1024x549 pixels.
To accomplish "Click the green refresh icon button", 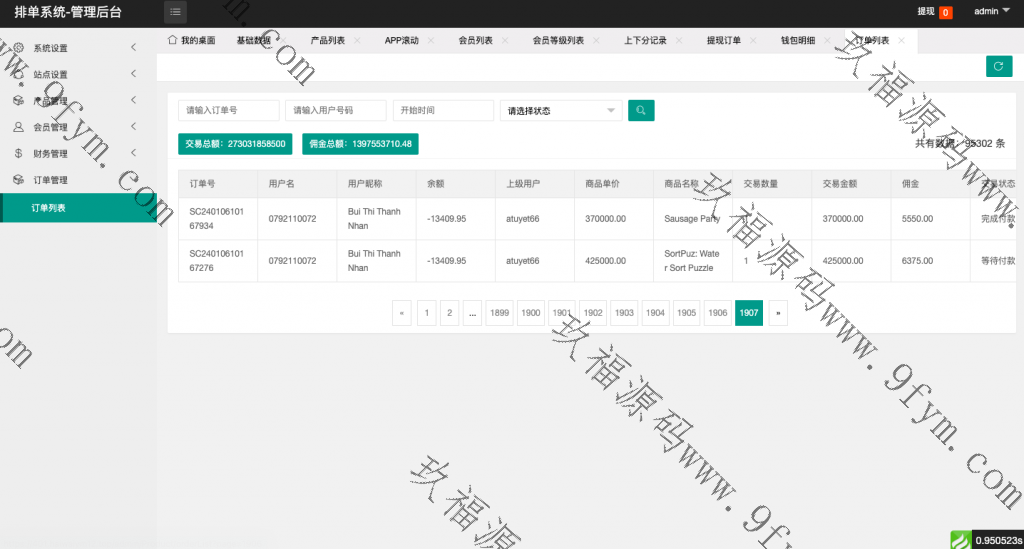I will tap(998, 66).
